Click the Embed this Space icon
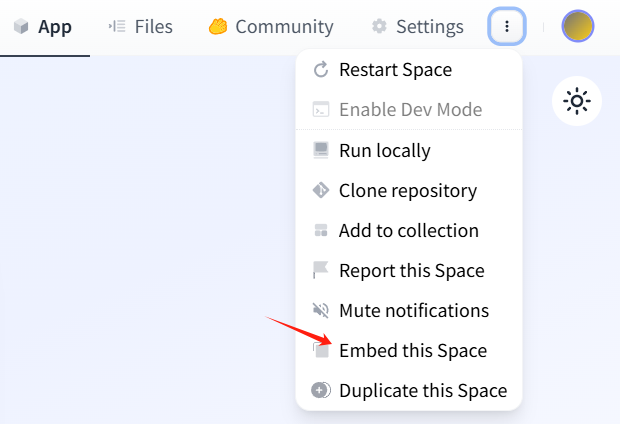The image size is (620, 424). [x=321, y=350]
